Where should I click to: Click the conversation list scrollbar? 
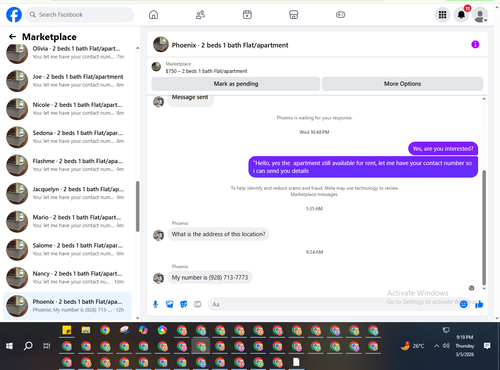137,206
